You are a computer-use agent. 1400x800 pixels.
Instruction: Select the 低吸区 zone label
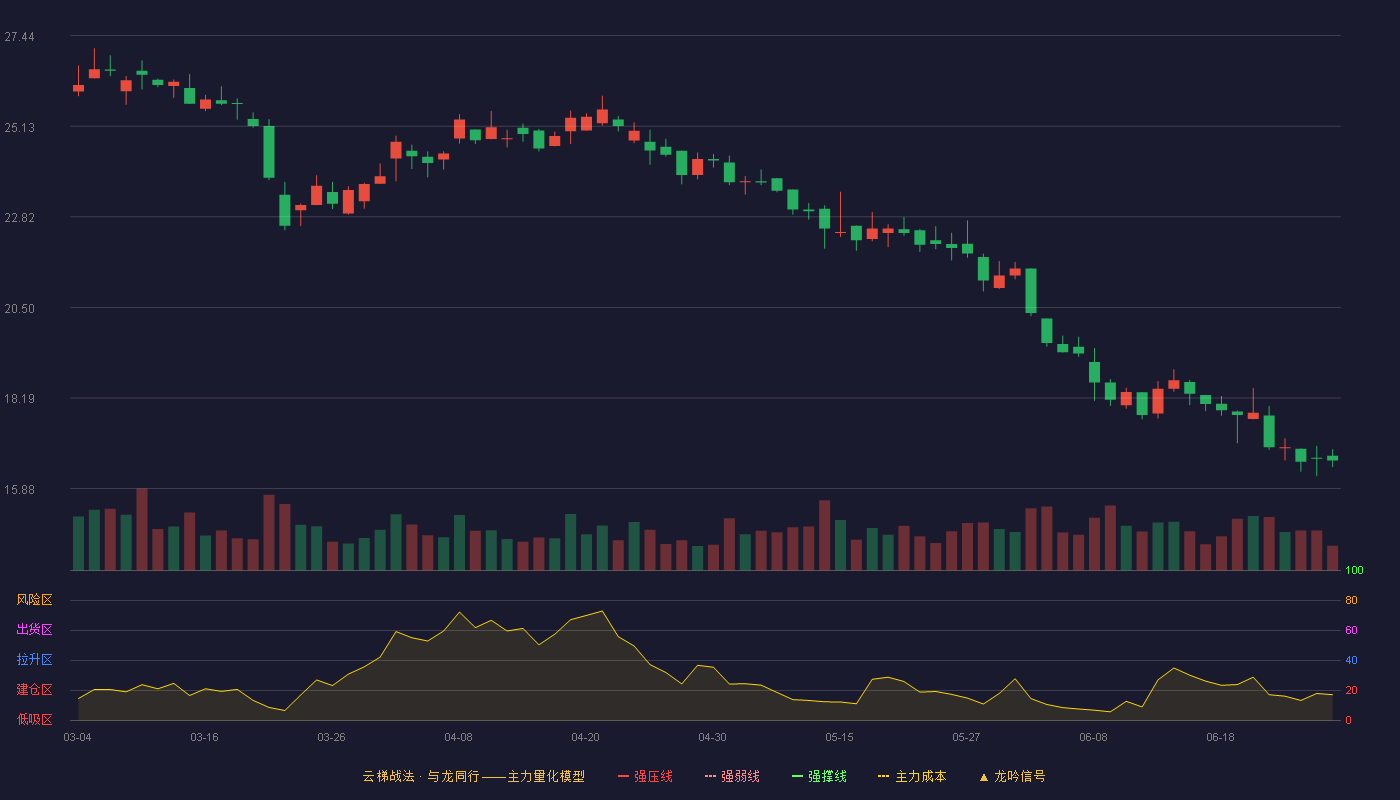click(x=34, y=720)
